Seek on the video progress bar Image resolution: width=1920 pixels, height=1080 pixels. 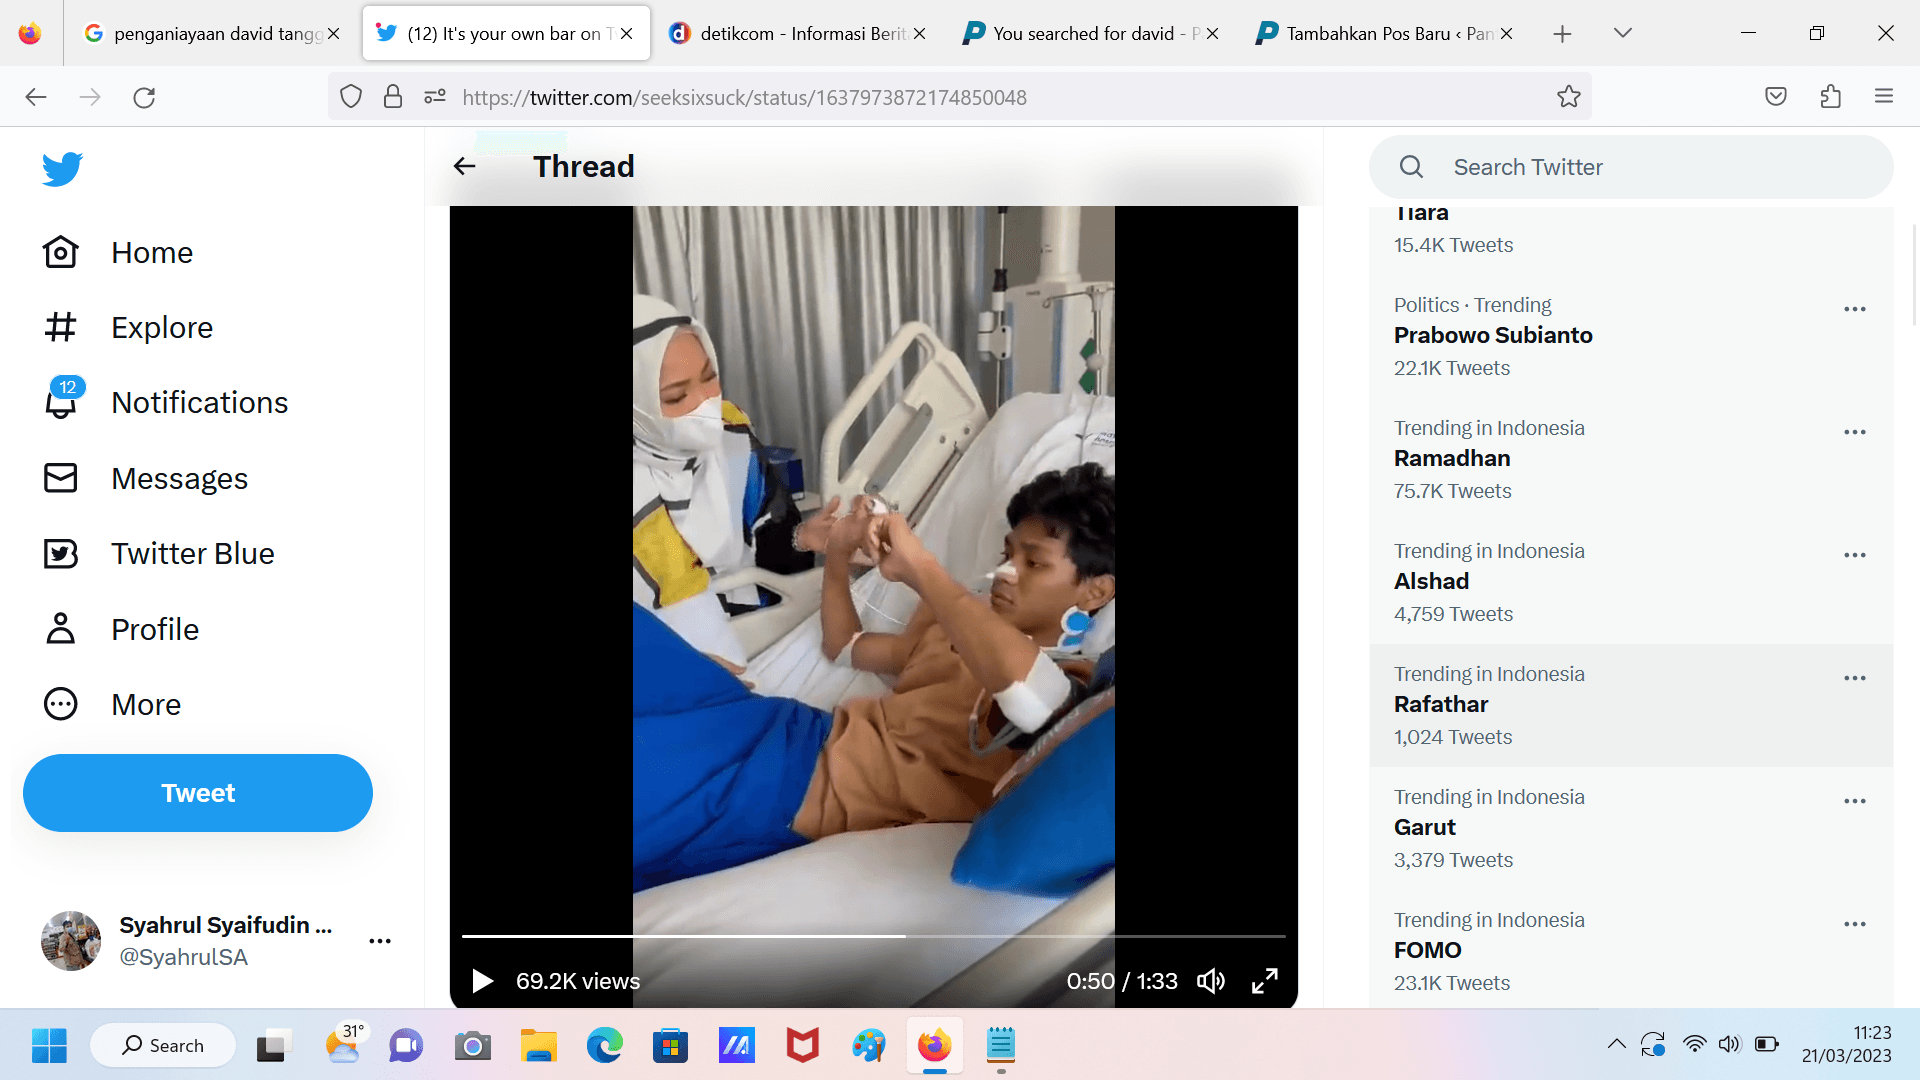(x=874, y=936)
